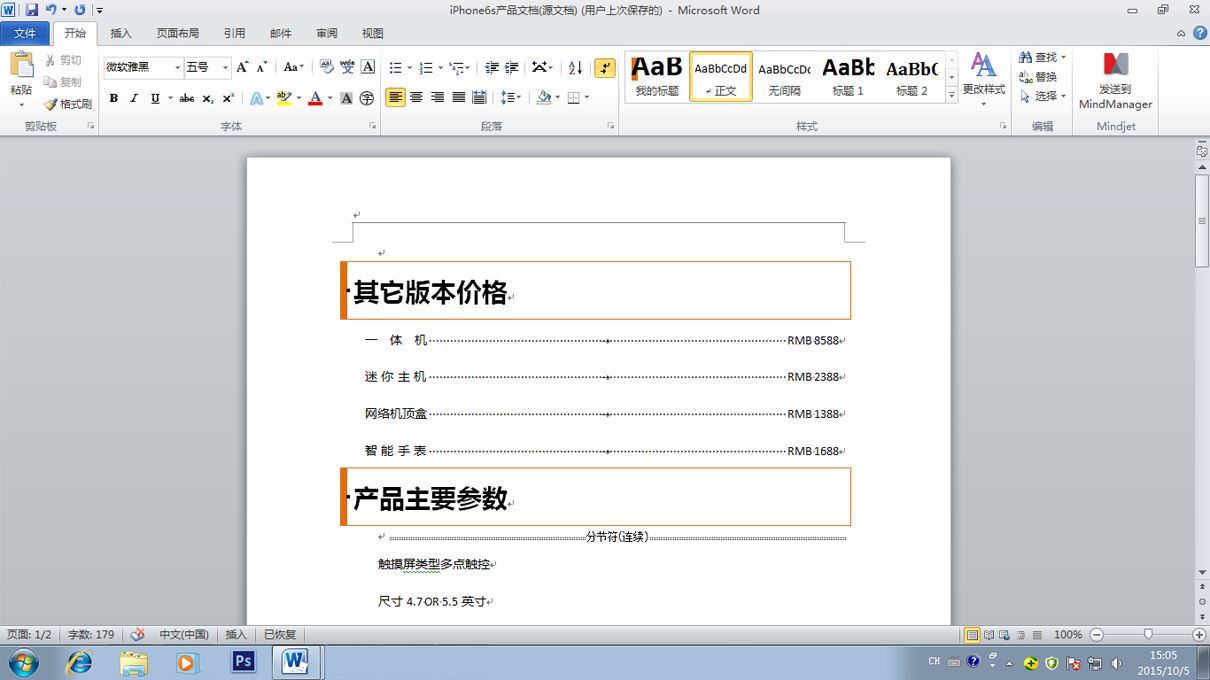Insert enclosed character (circled 字)
This screenshot has width=1210, height=680.
tap(367, 98)
